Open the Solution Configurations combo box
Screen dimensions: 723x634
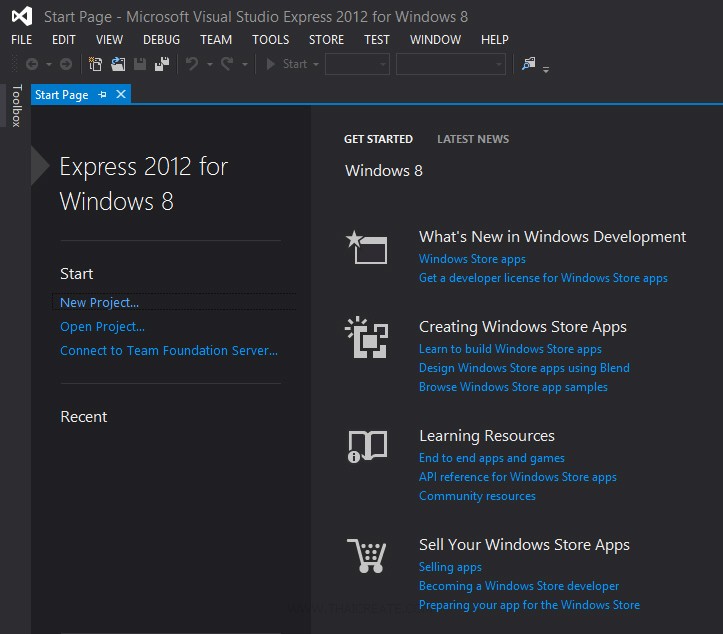(x=357, y=64)
